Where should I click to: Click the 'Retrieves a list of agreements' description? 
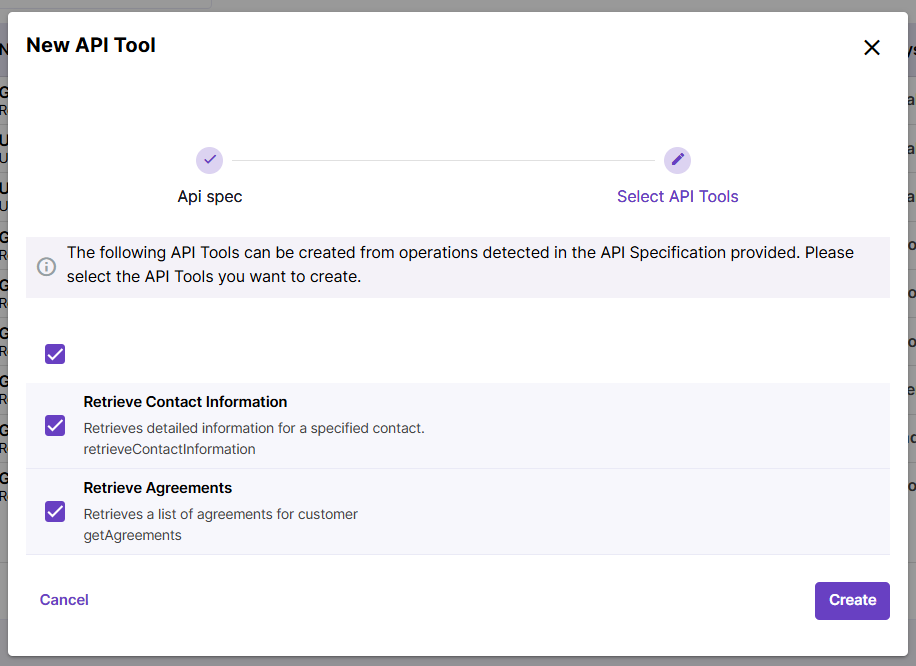pyautogui.click(x=220, y=514)
